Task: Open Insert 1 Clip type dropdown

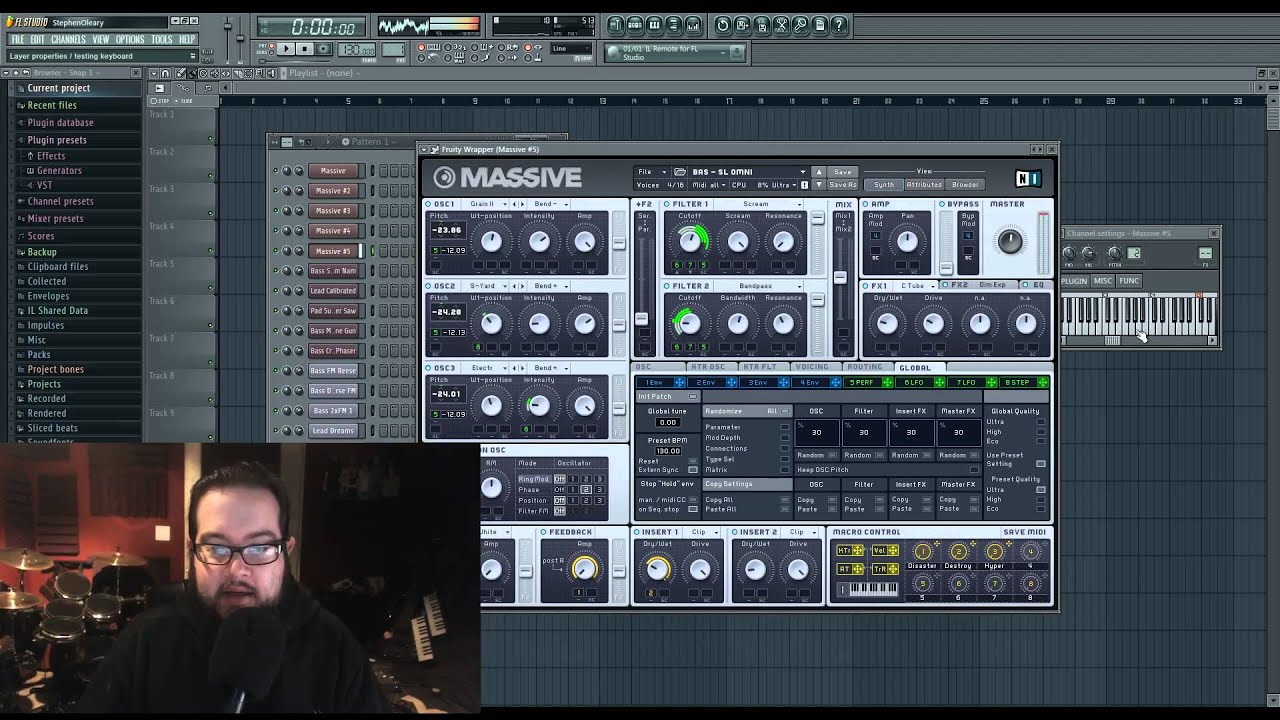Action: coord(702,532)
